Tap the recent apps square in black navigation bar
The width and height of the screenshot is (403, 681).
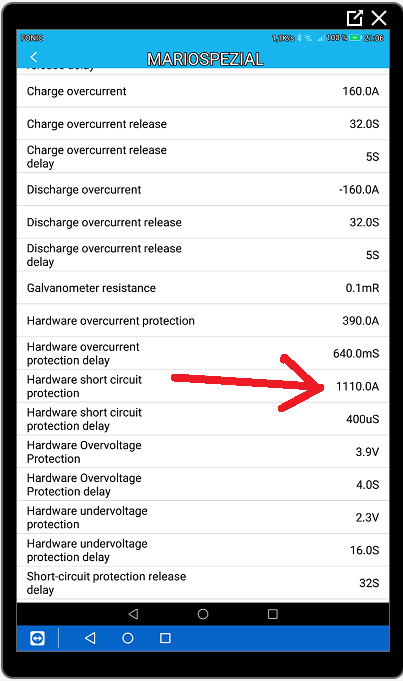point(272,614)
